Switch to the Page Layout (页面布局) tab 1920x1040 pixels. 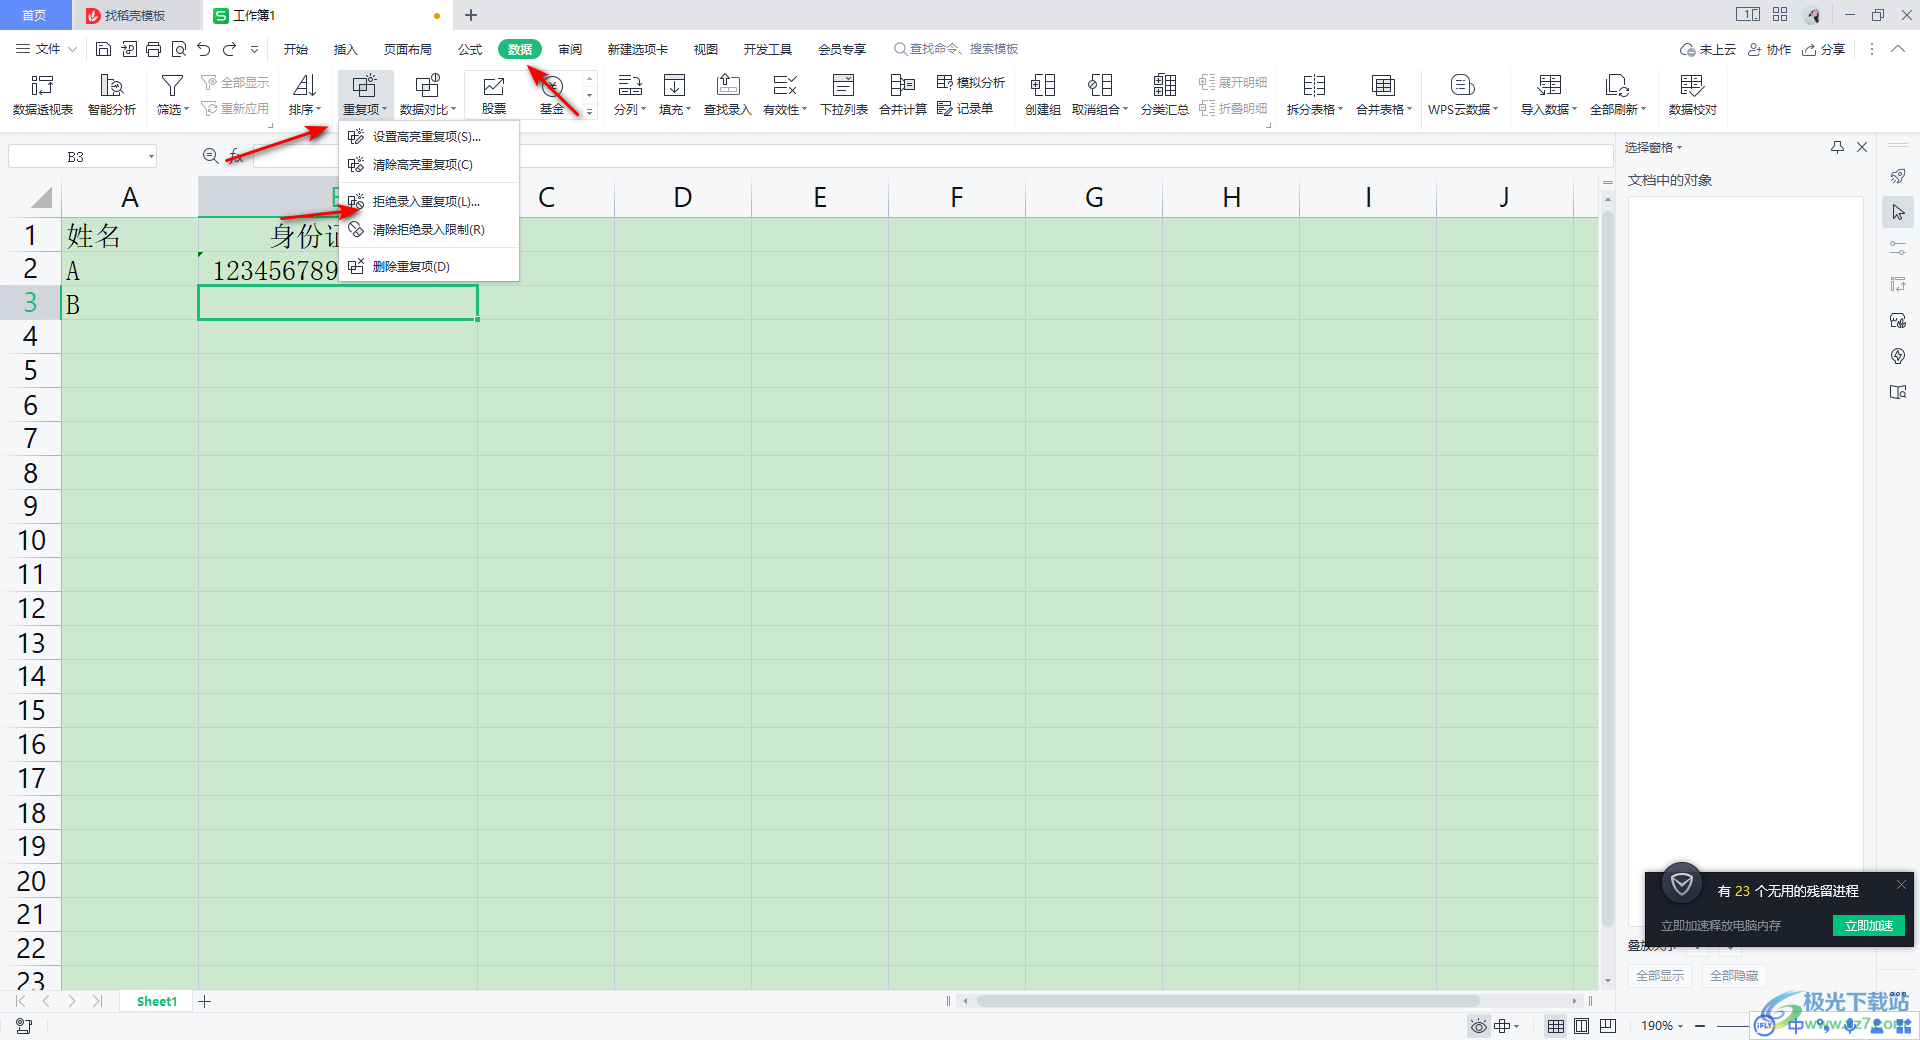pyautogui.click(x=408, y=49)
